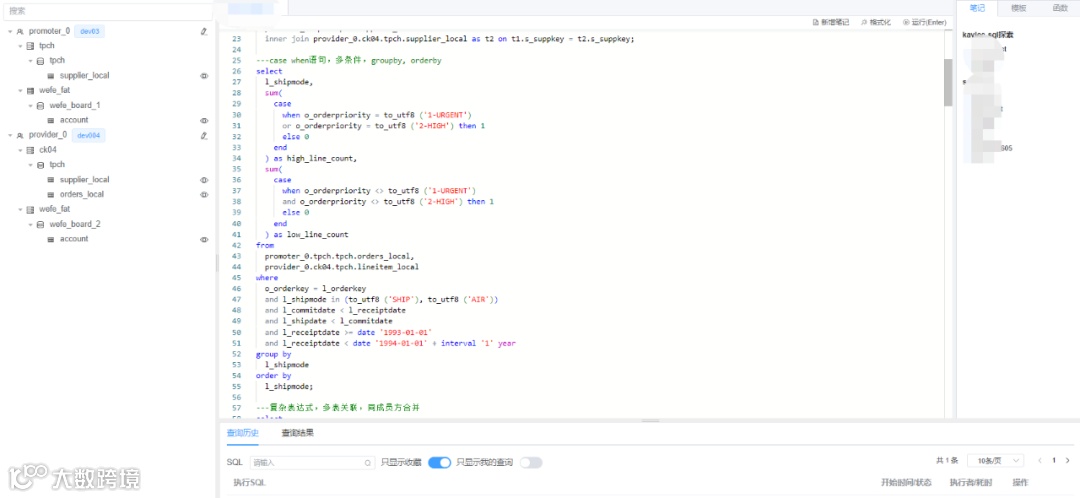Collapse tpch datasource under promoter_0
This screenshot has height=498, width=1080.
[20, 46]
